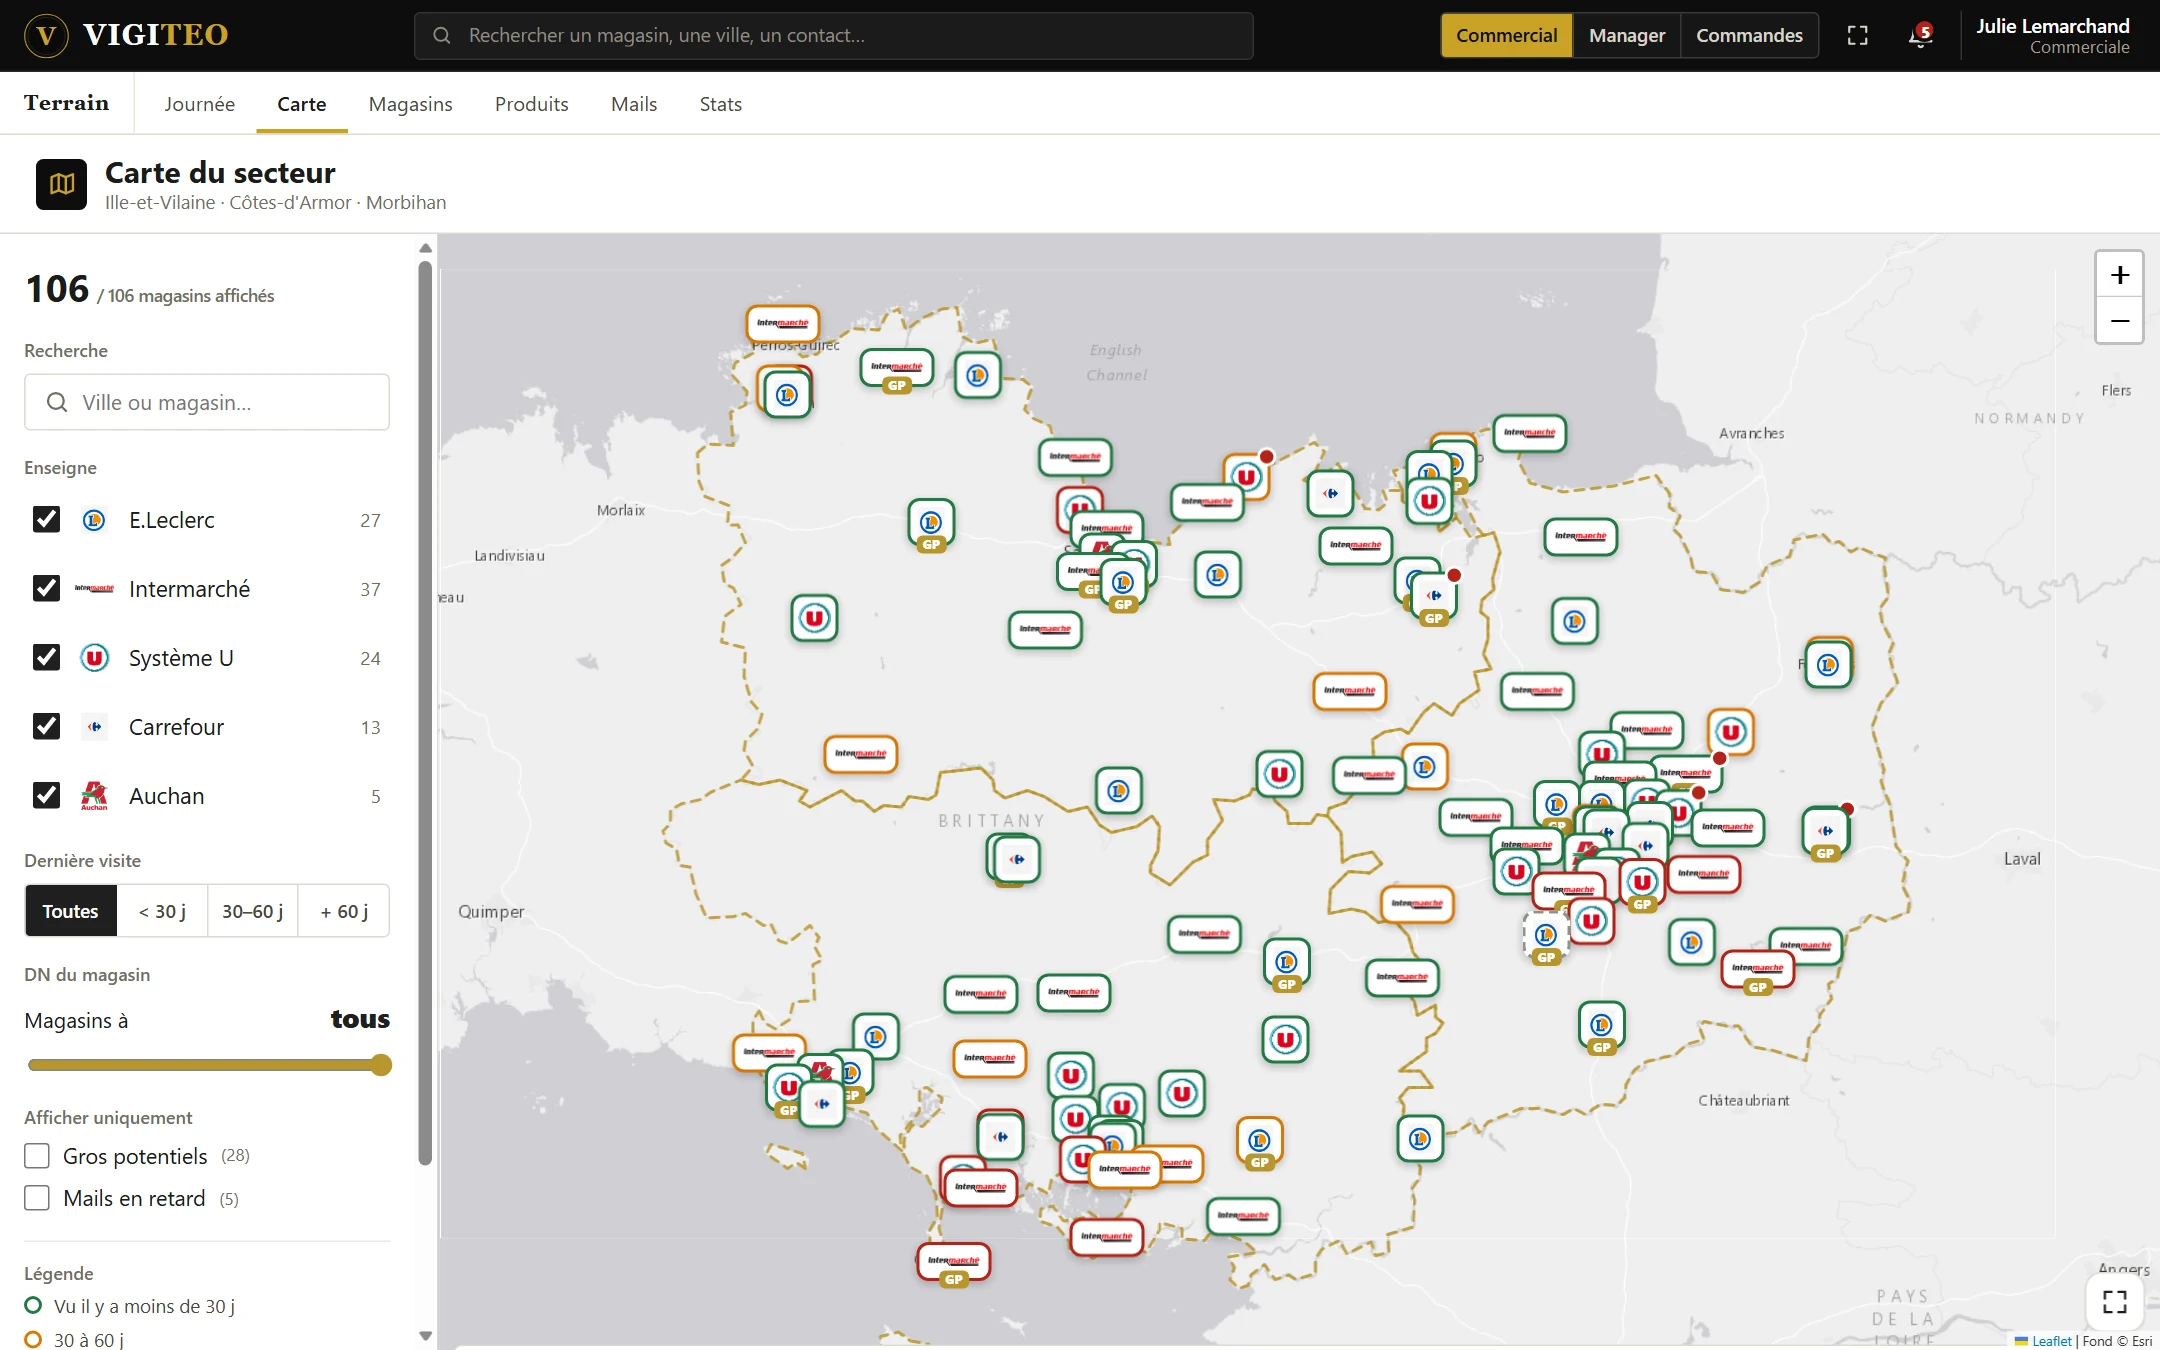Viewport: 2160px width, 1350px height.
Task: Filter last visit to + 60 j
Action: coord(343,911)
